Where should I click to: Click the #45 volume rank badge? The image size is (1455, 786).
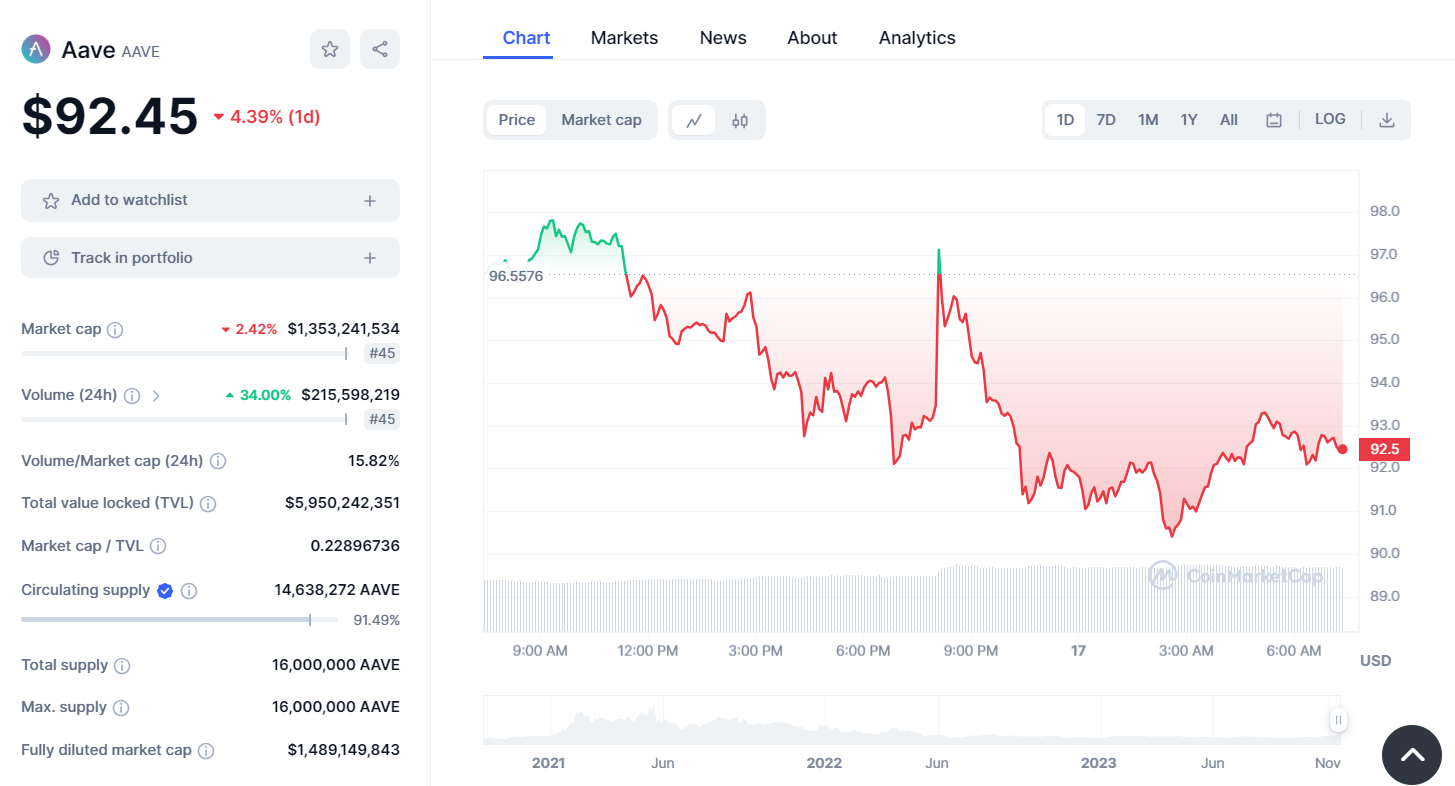click(x=382, y=419)
